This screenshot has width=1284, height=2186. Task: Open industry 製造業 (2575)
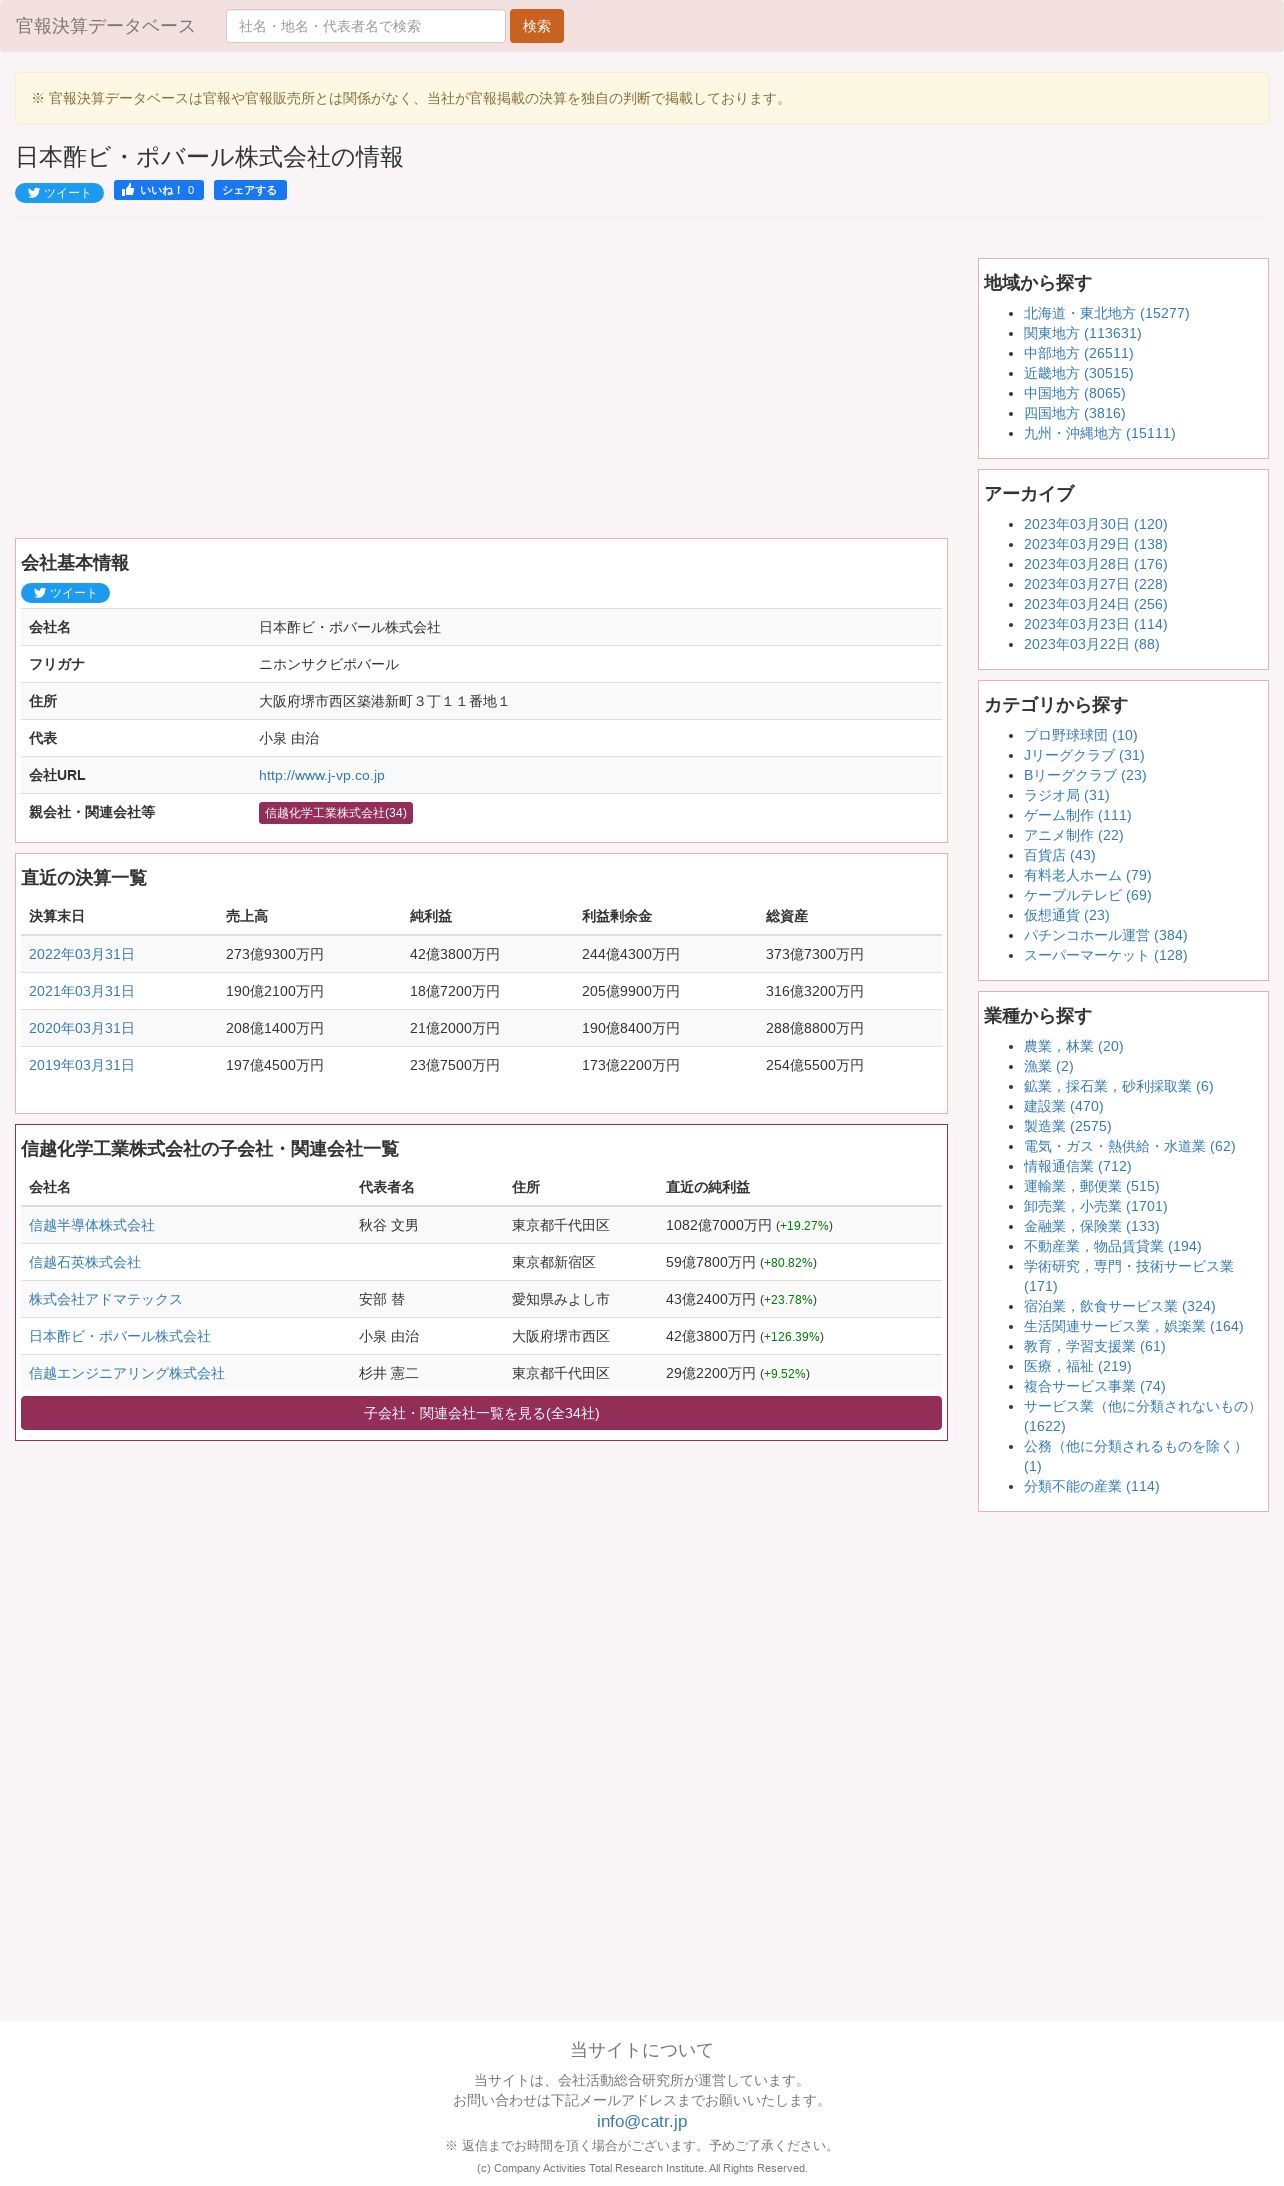(1067, 1127)
